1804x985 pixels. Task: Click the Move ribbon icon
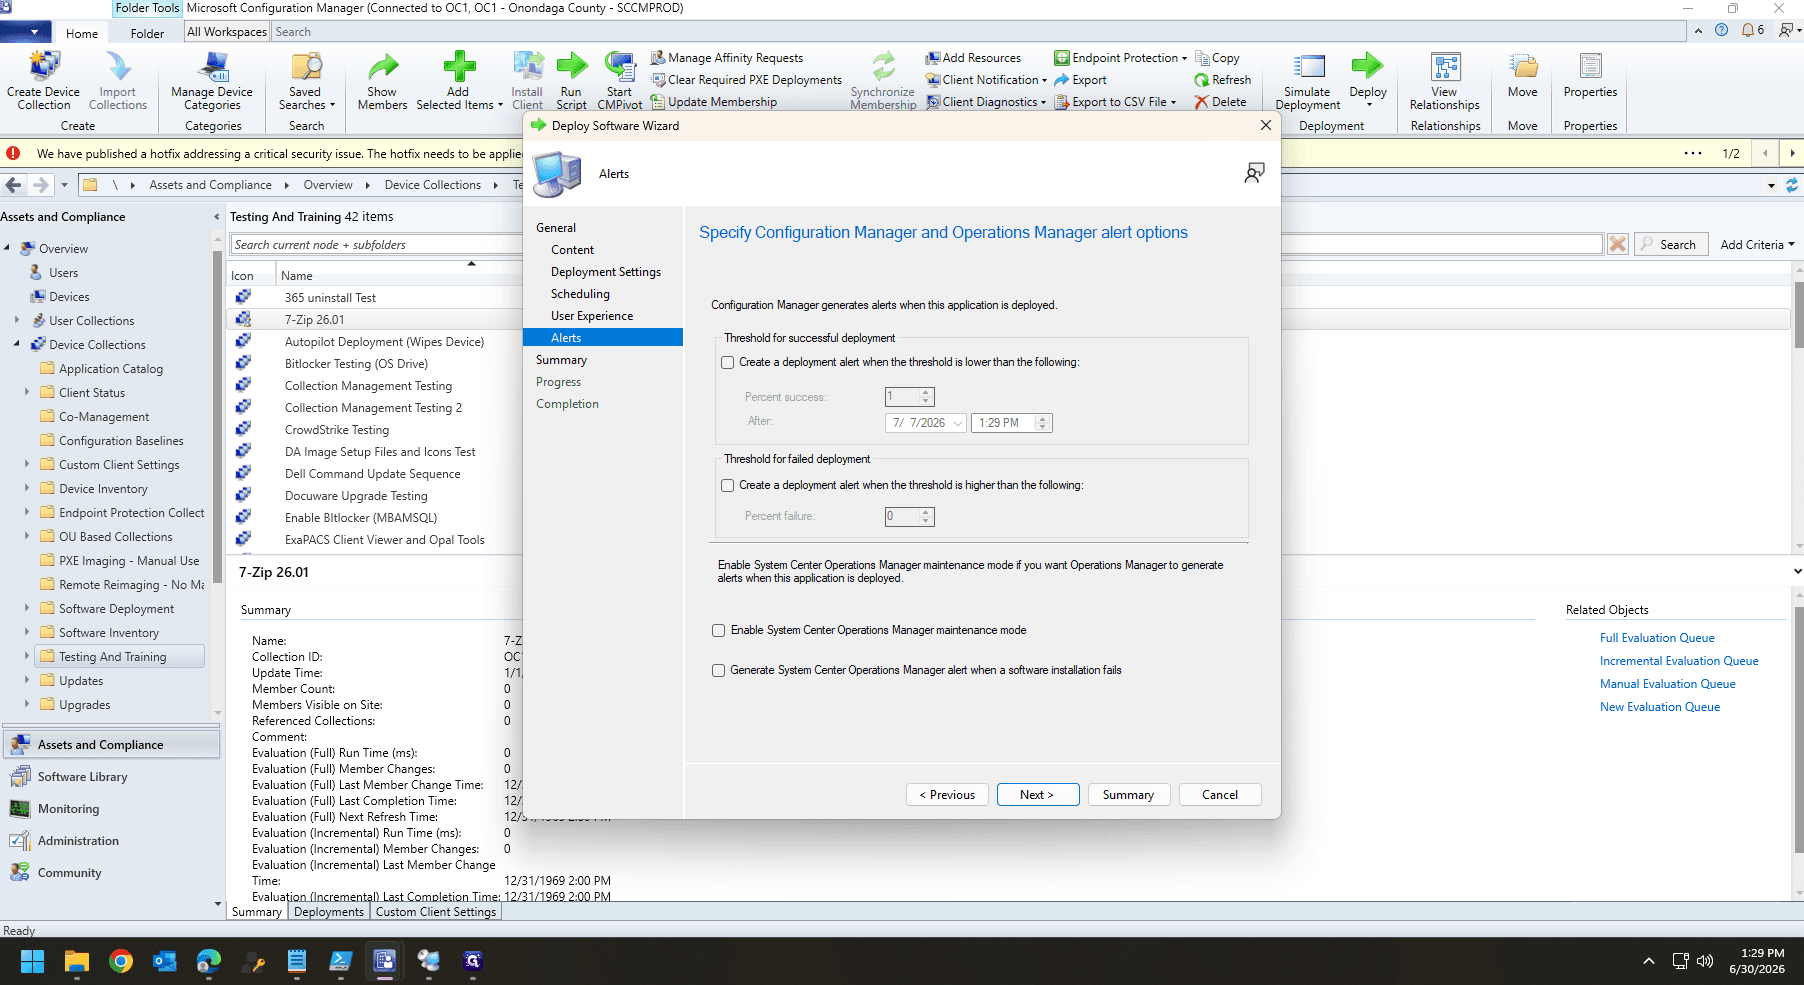point(1523,75)
